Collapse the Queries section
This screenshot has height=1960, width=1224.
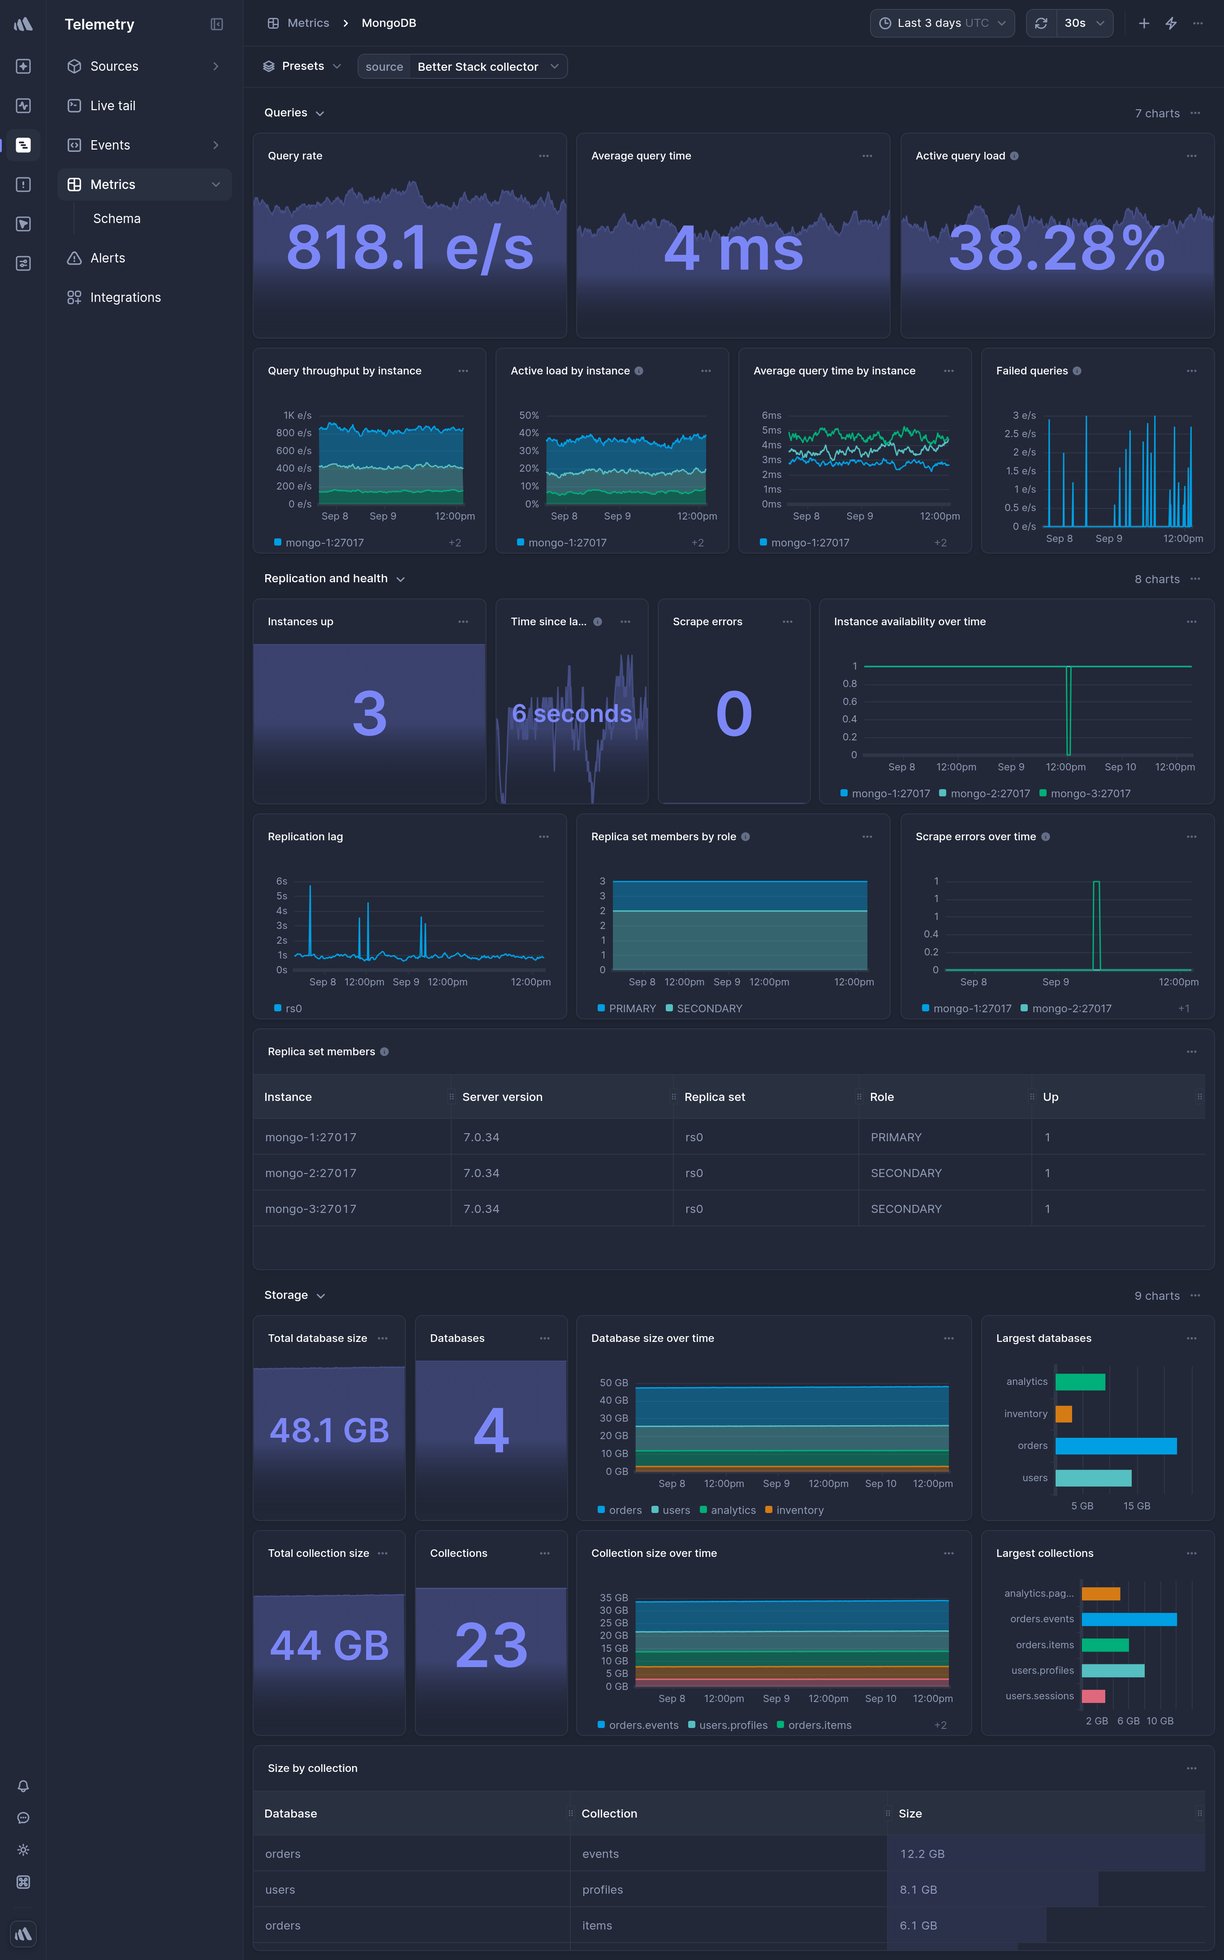294,113
